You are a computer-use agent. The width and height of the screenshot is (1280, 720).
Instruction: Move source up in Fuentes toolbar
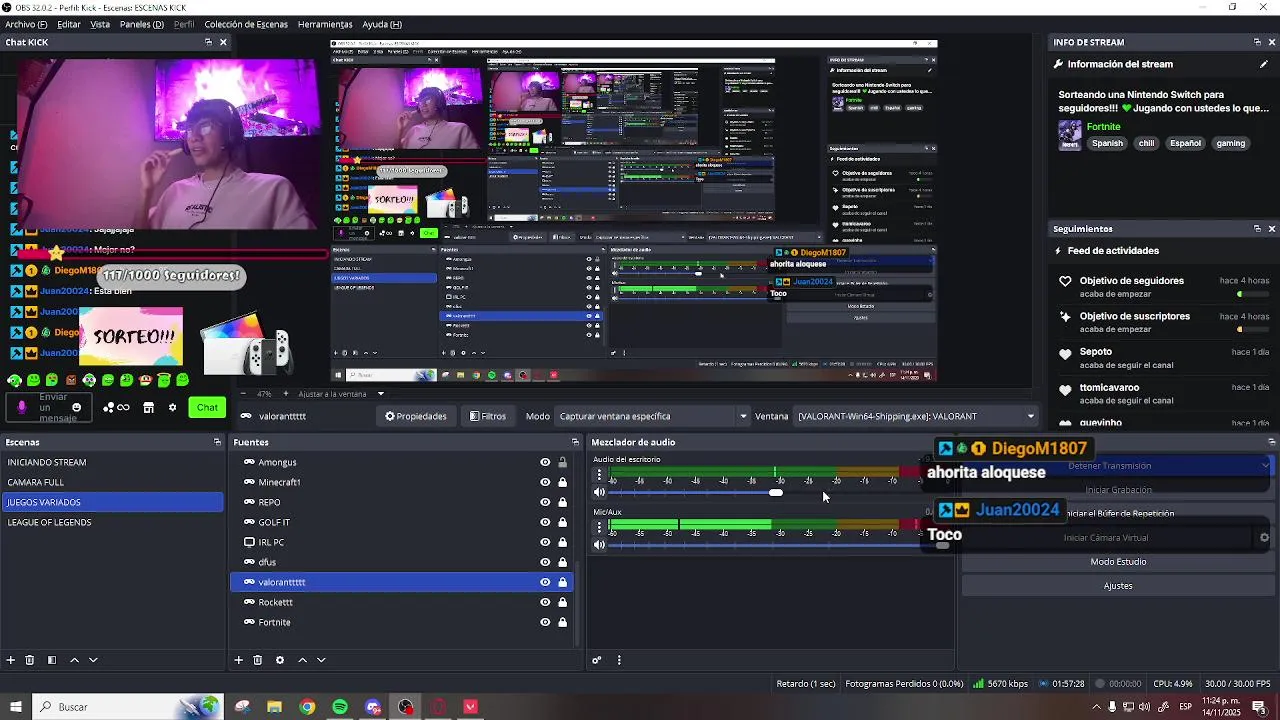coord(303,660)
